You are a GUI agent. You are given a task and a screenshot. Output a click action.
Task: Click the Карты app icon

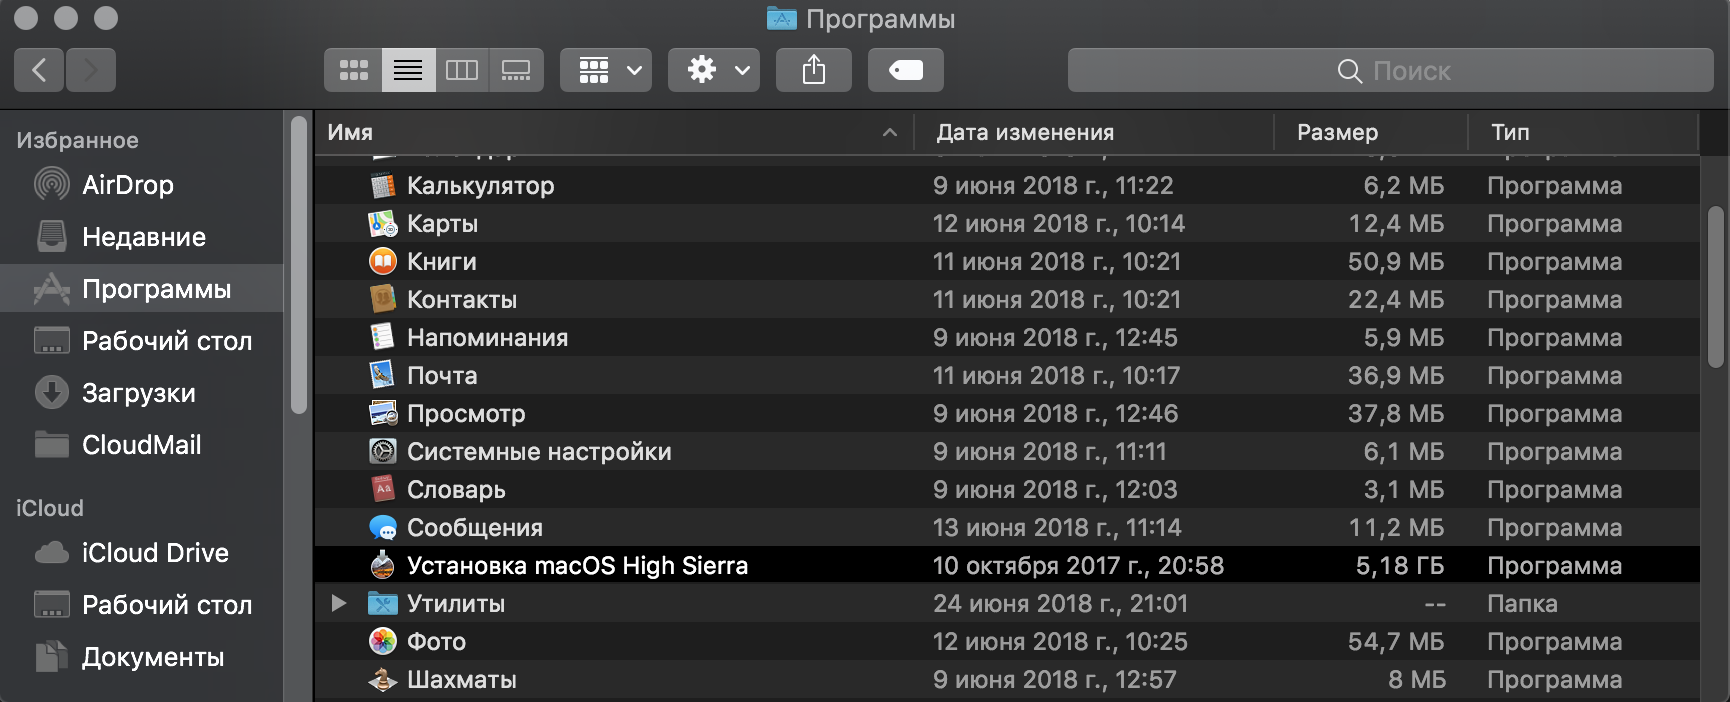point(382,223)
